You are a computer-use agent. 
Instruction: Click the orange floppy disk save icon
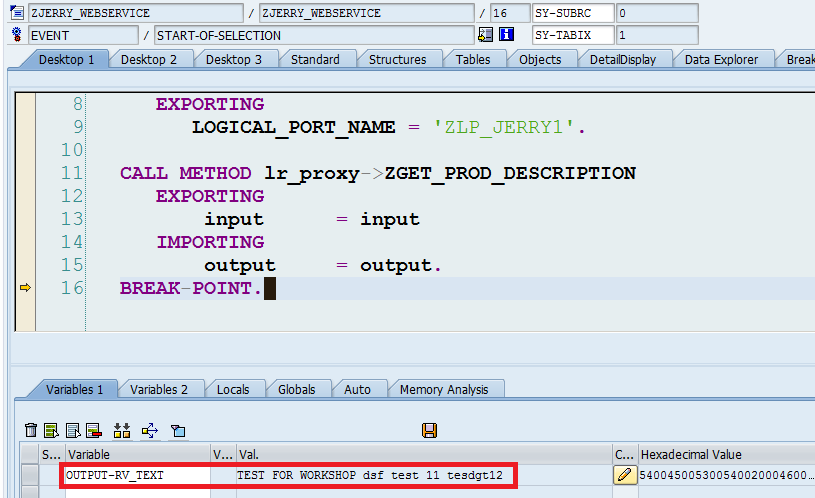tap(429, 430)
